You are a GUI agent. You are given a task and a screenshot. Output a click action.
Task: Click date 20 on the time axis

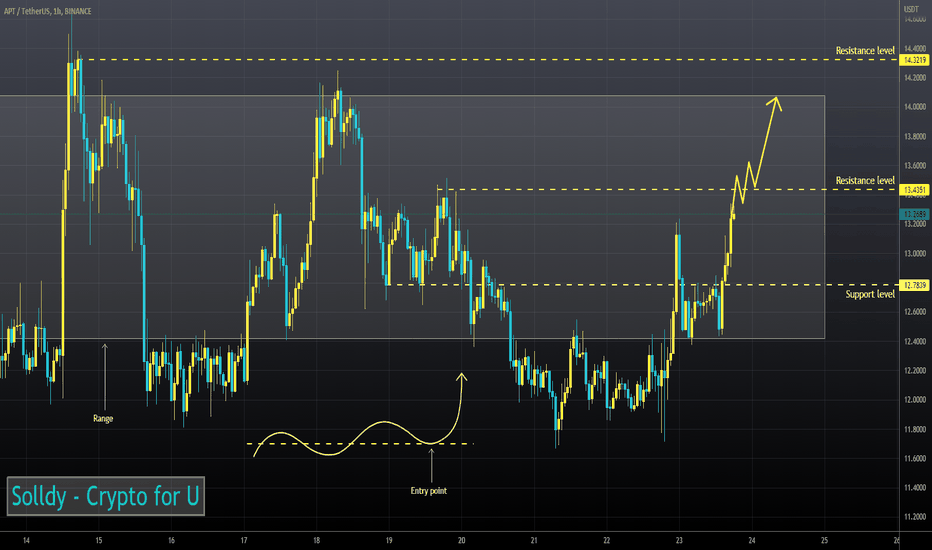[461, 540]
